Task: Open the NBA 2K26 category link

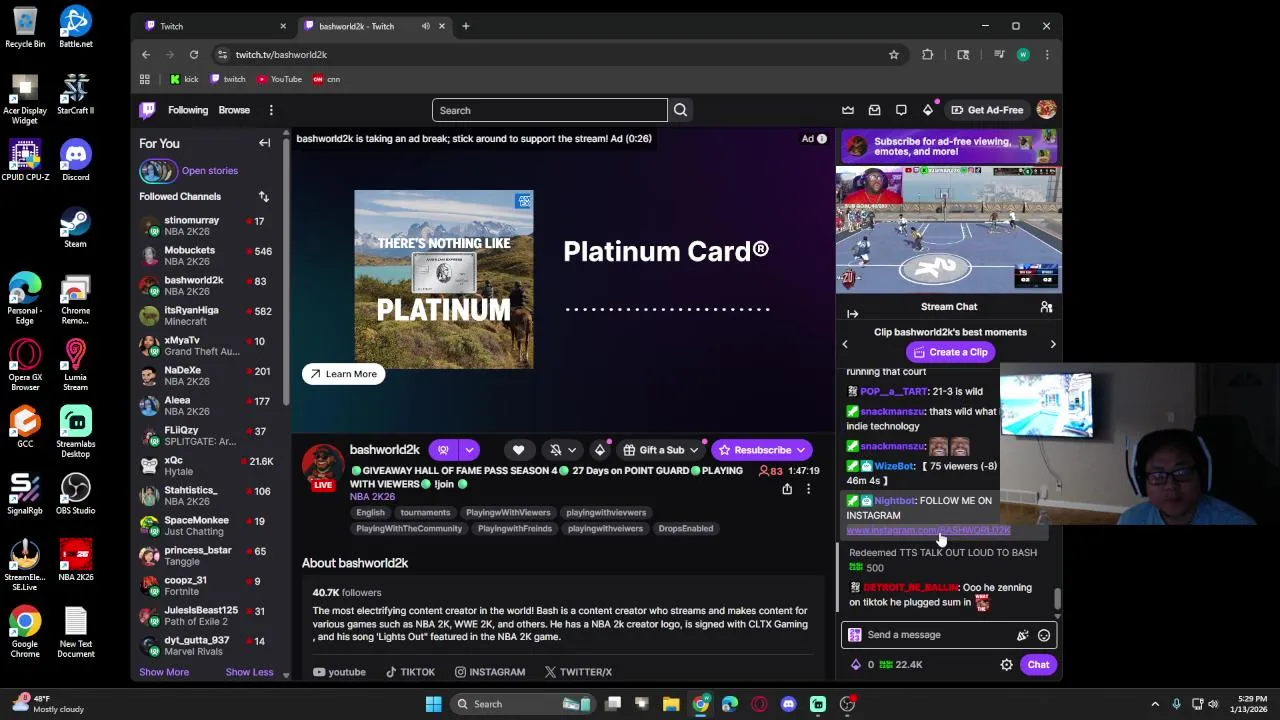Action: coord(372,497)
